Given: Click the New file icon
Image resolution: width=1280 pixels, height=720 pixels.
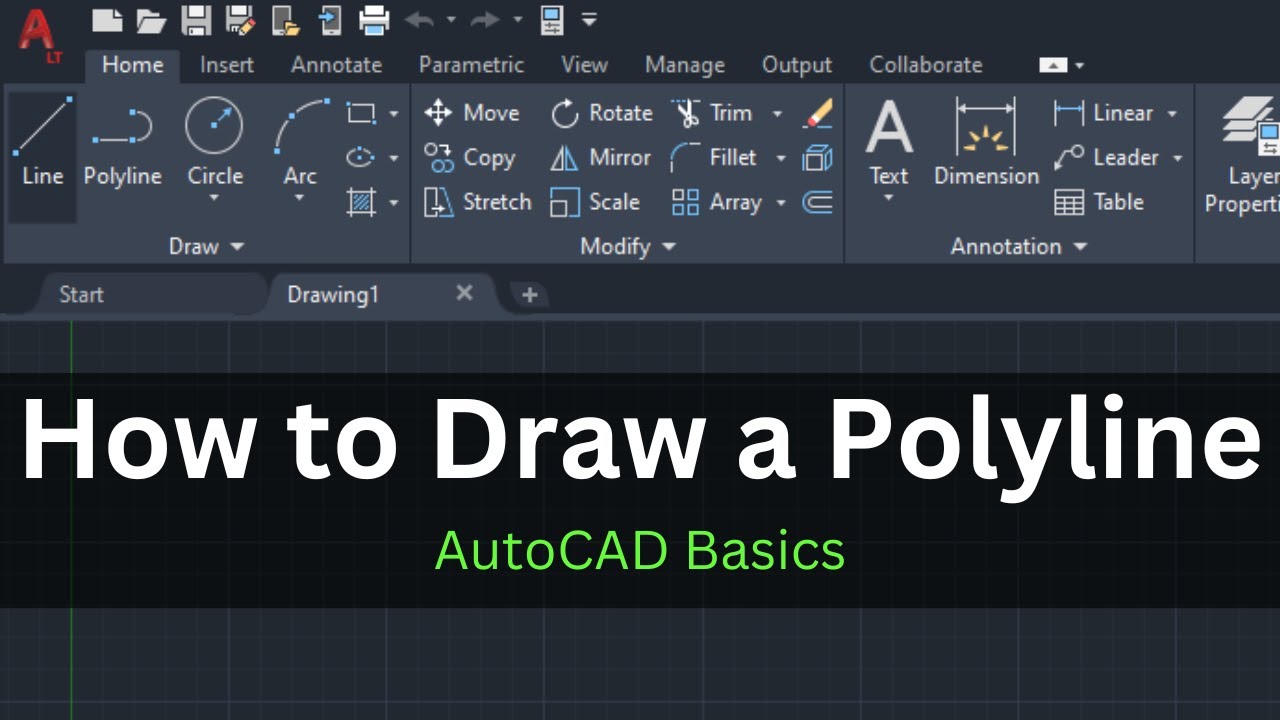Looking at the screenshot, I should pyautogui.click(x=105, y=18).
